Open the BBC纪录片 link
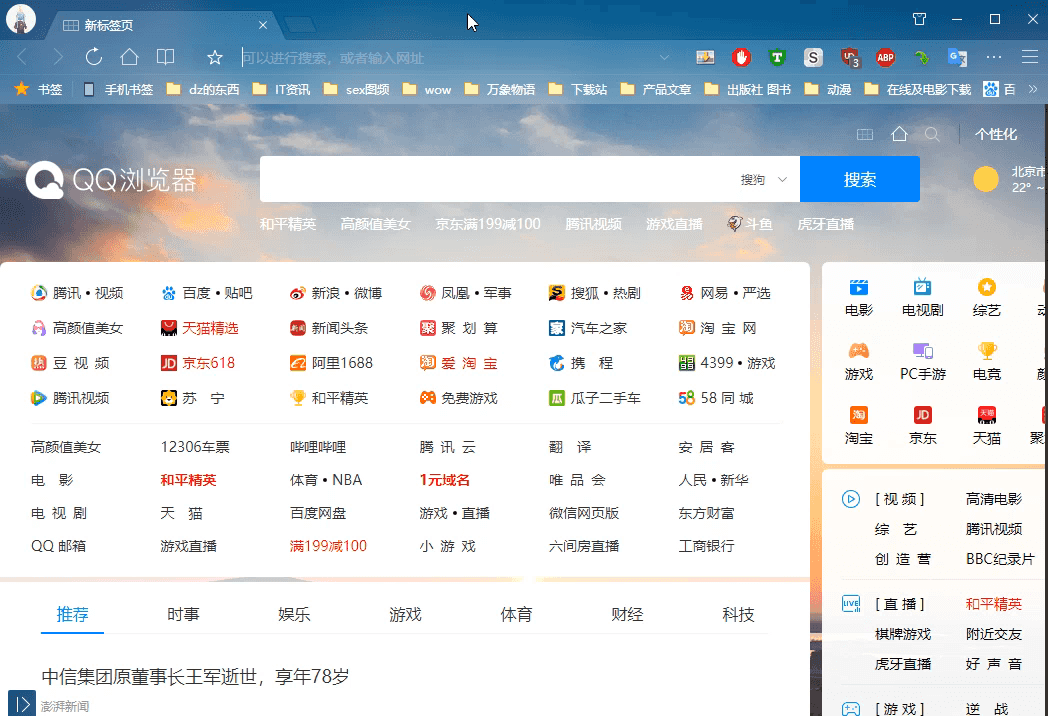Viewport: 1048px width, 716px height. point(1000,559)
